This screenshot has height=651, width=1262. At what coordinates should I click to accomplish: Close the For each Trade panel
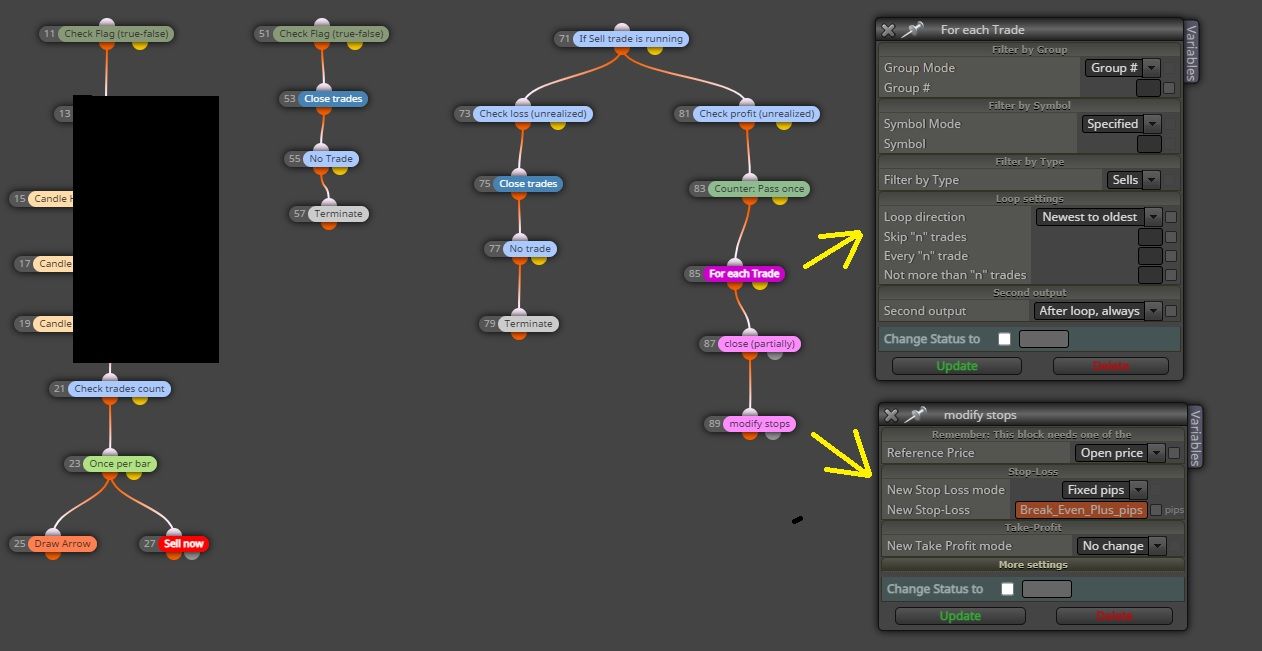click(x=887, y=30)
